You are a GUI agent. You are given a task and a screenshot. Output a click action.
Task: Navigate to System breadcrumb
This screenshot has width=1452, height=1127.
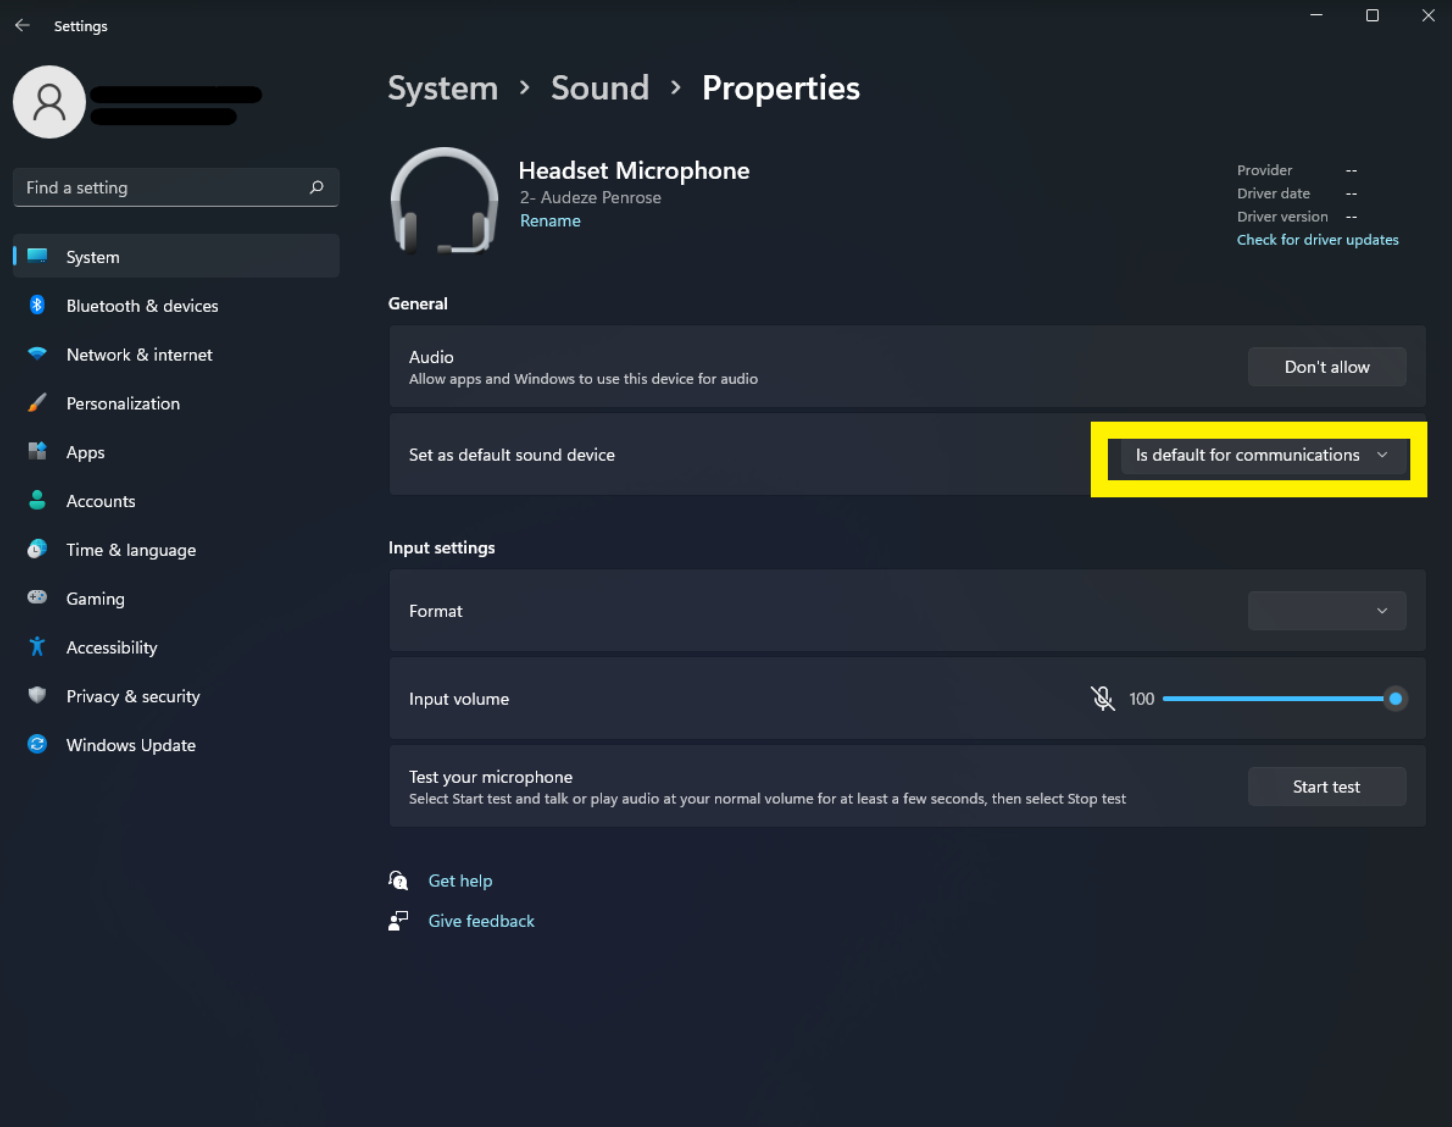pos(443,88)
